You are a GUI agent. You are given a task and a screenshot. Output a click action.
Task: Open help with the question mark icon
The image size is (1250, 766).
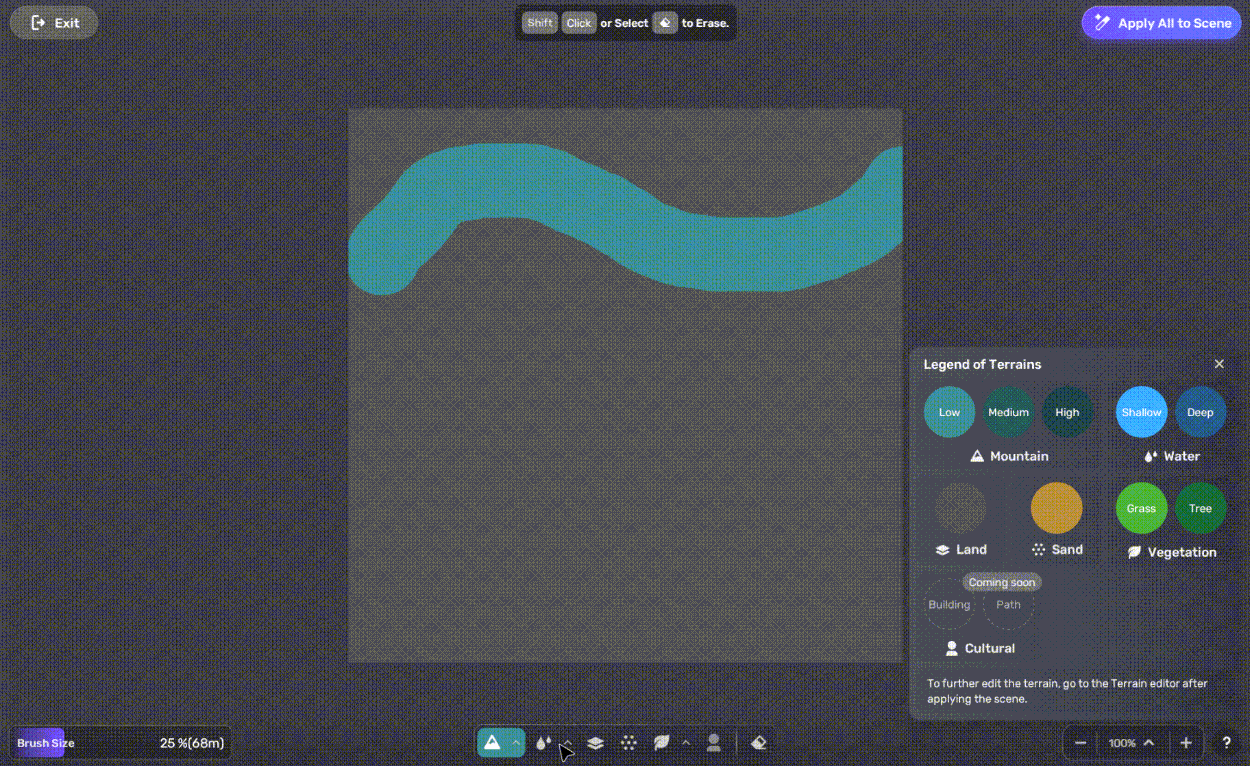pos(1226,743)
